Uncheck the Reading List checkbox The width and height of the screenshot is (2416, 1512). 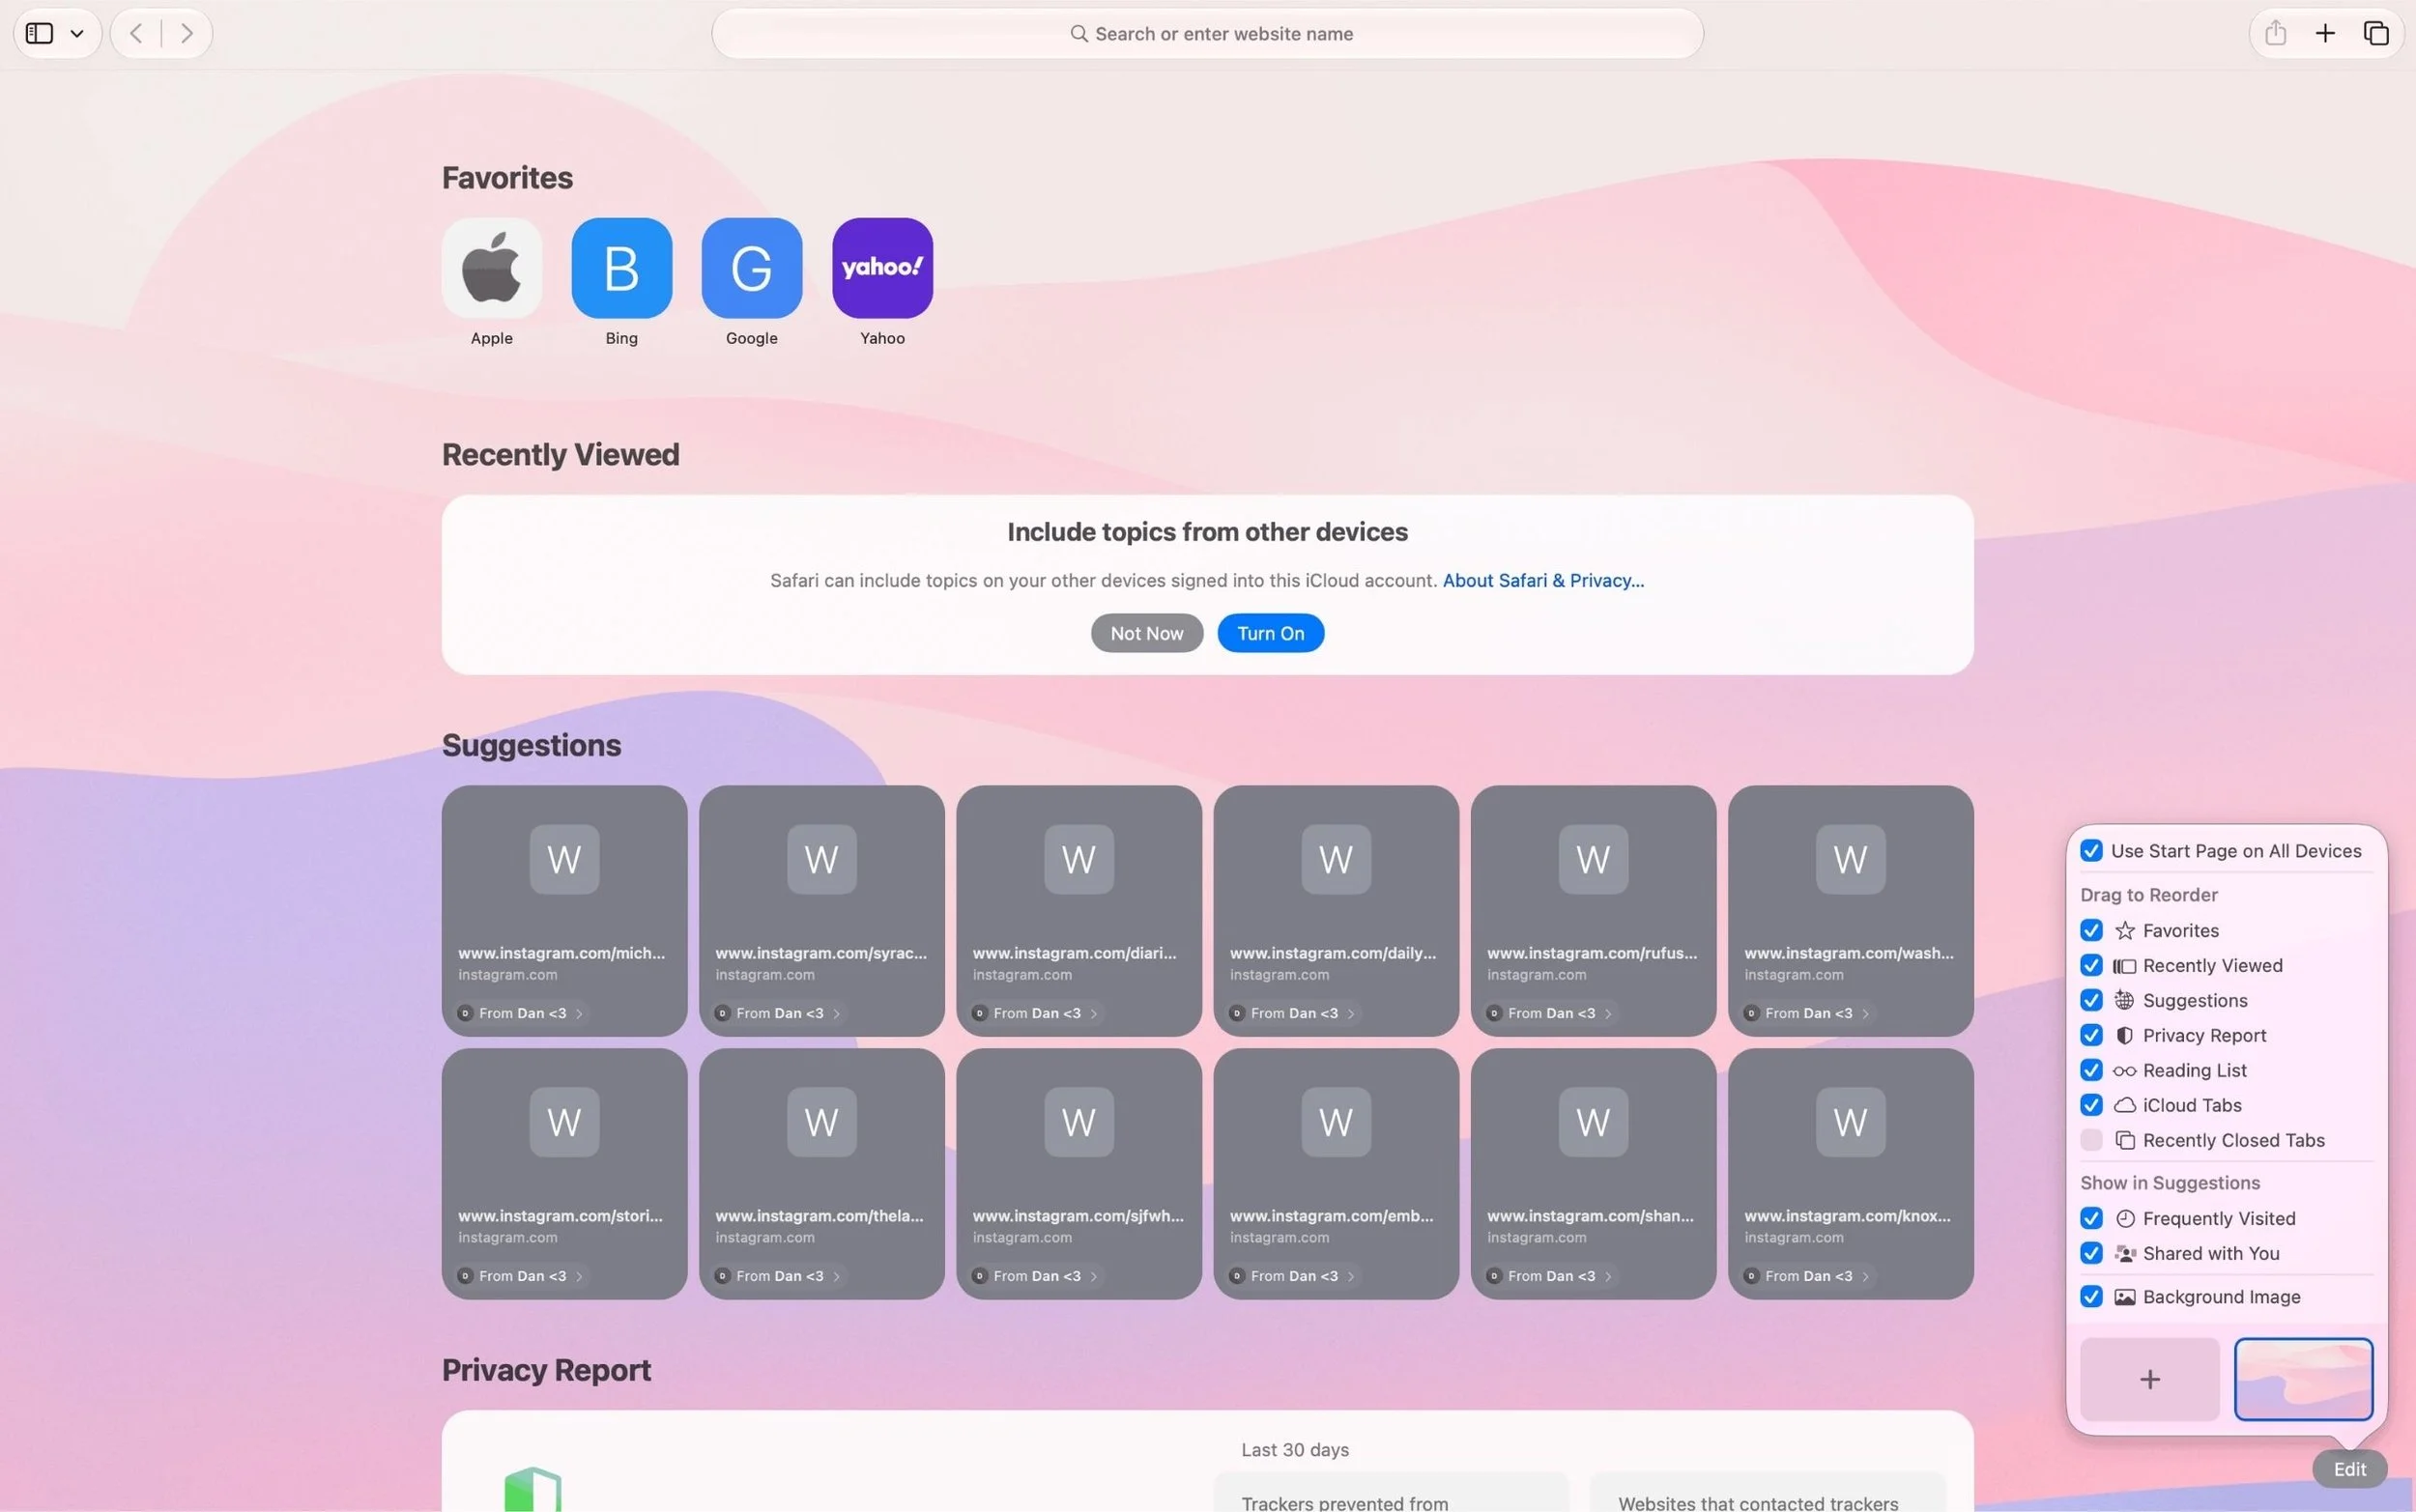click(2091, 1070)
